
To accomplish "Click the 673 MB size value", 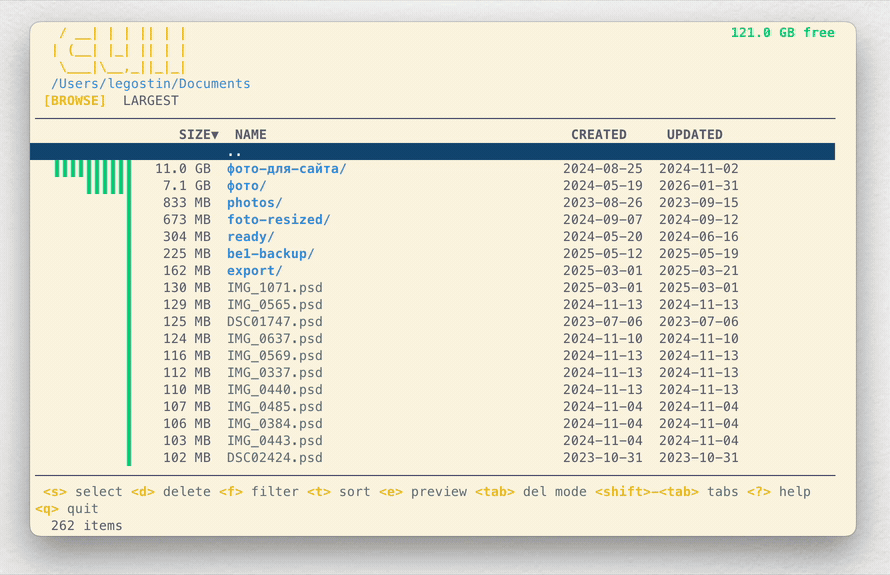I will pos(187,220).
